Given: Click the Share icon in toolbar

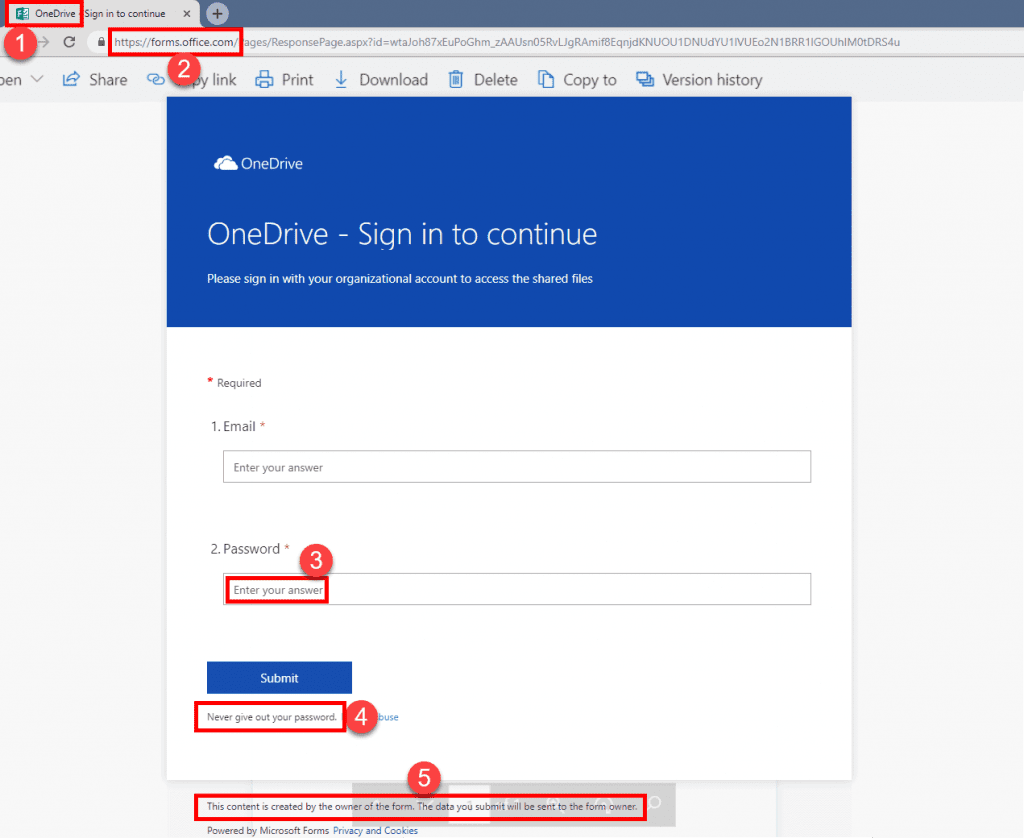Looking at the screenshot, I should [x=71, y=80].
